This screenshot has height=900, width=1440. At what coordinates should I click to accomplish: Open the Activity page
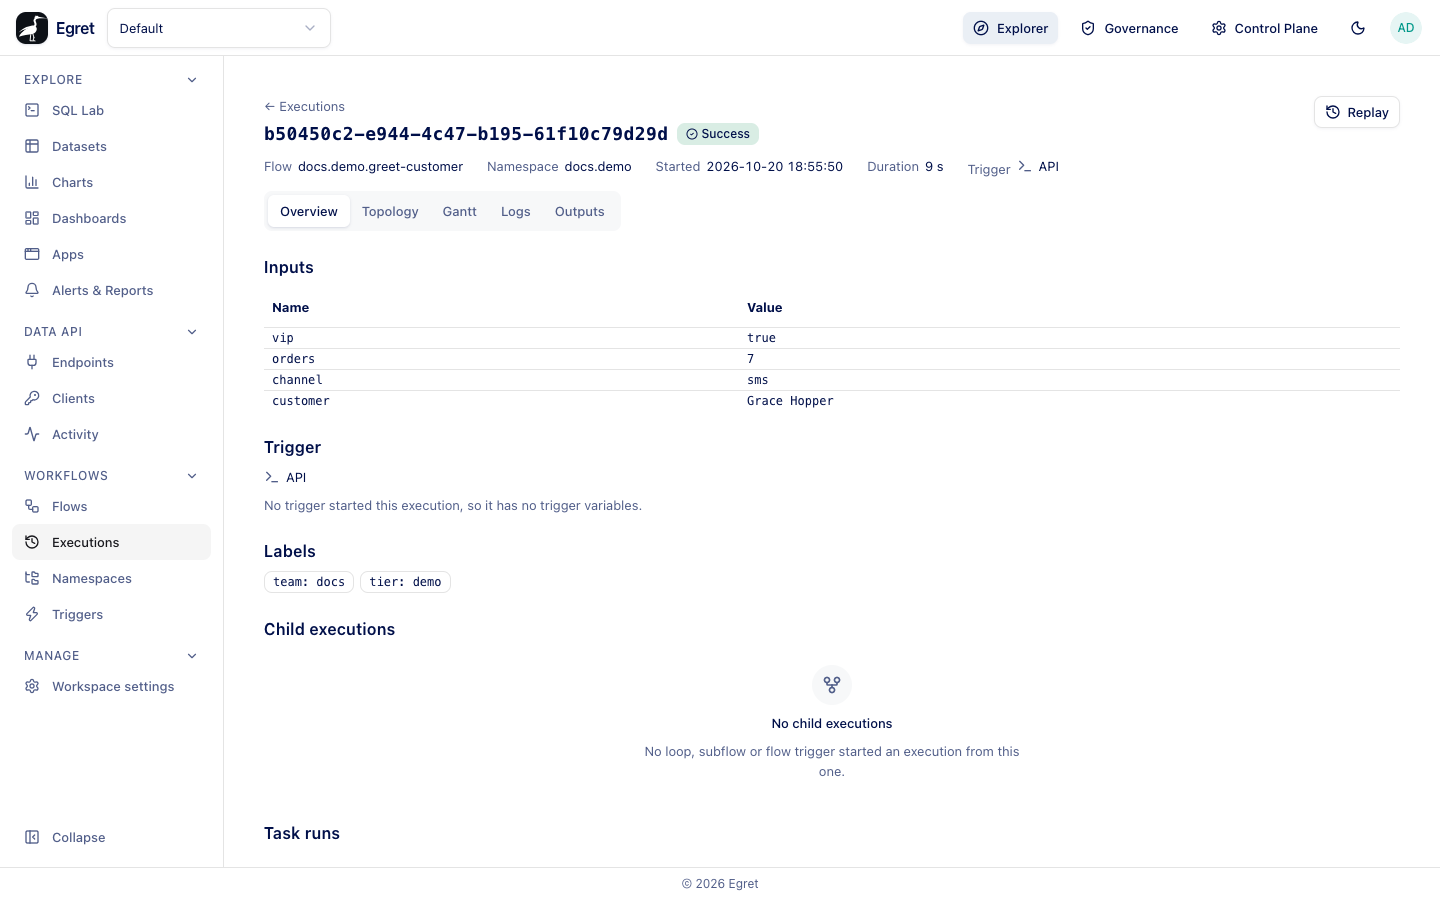[111, 434]
